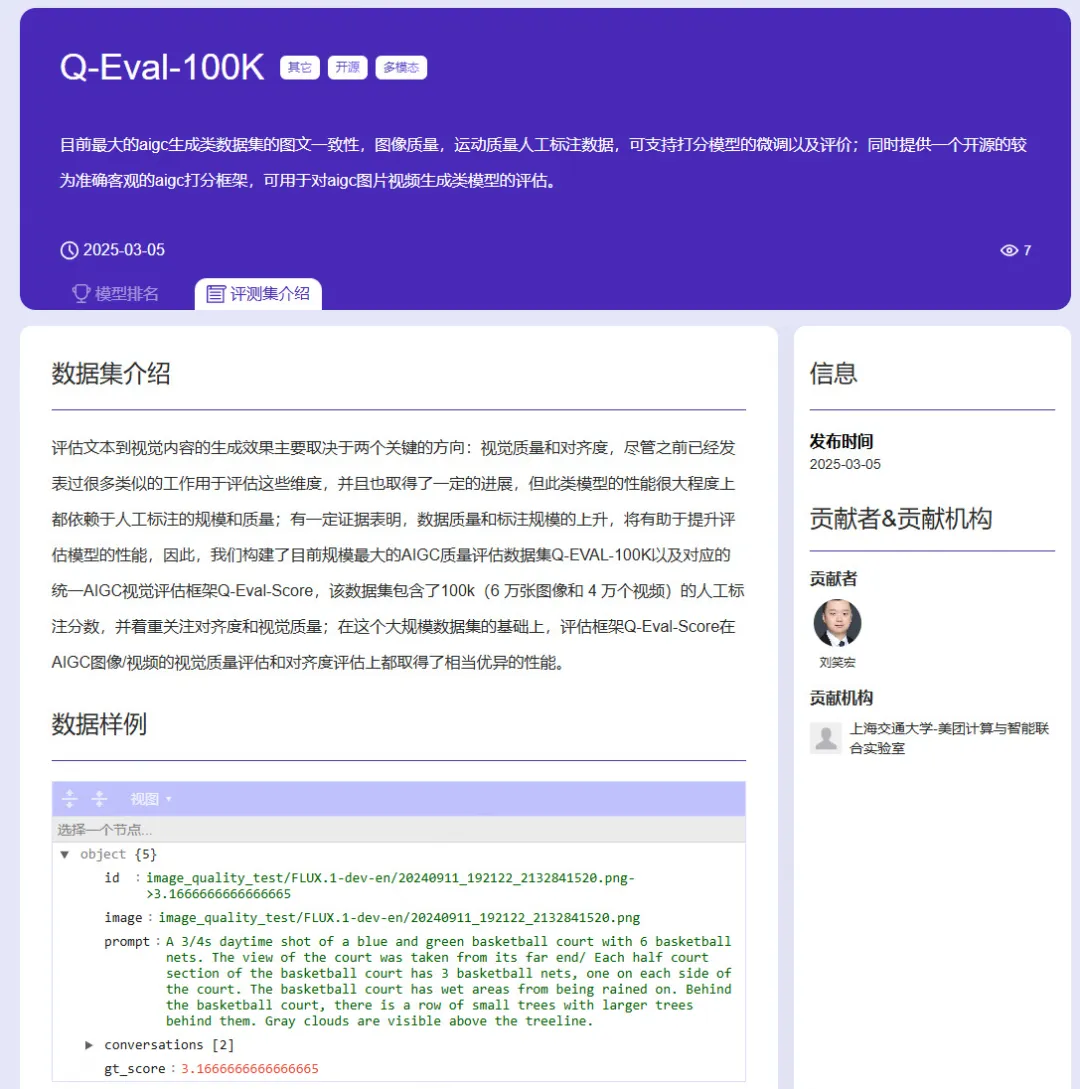Click the expand-all nodes icon in viewer toolbar

[x=69, y=798]
